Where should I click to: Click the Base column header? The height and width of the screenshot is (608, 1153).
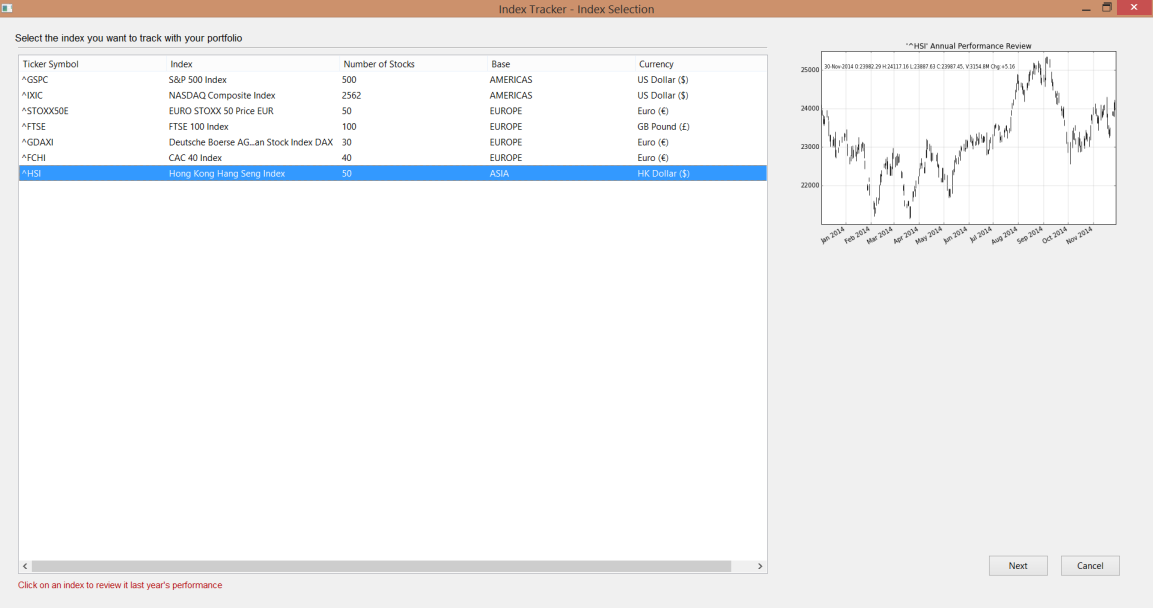click(561, 64)
